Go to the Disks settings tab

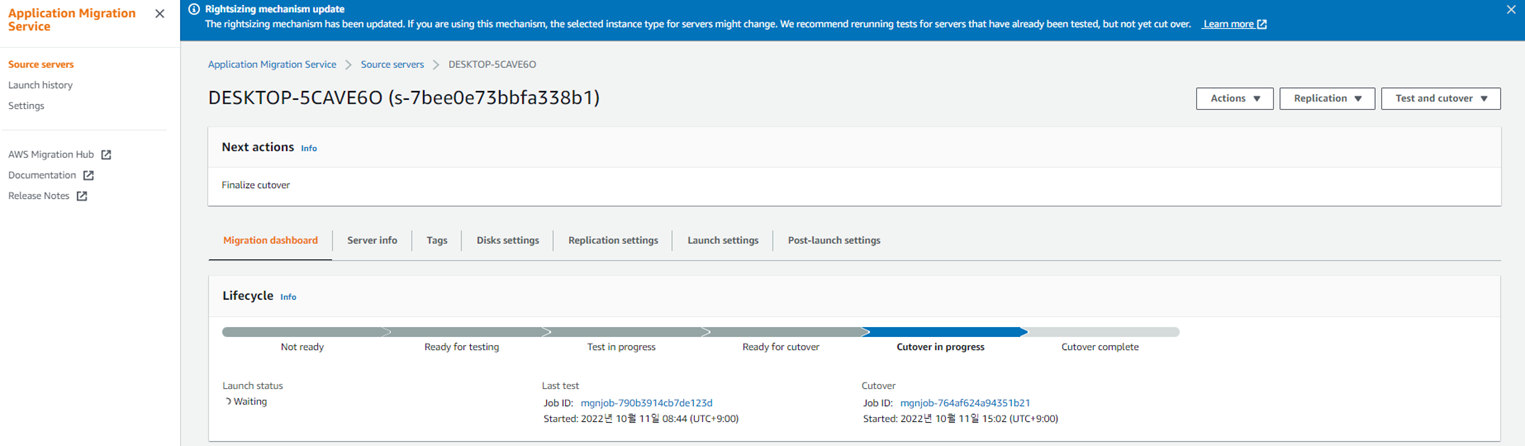coord(508,240)
